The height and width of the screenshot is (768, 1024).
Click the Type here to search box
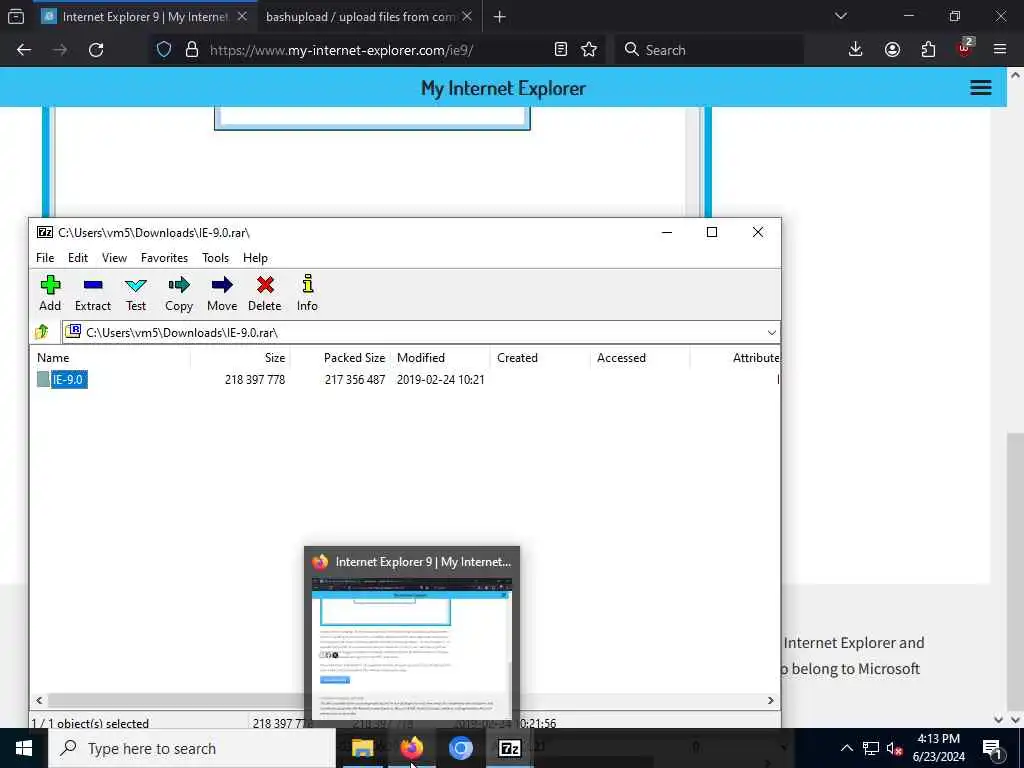192,748
